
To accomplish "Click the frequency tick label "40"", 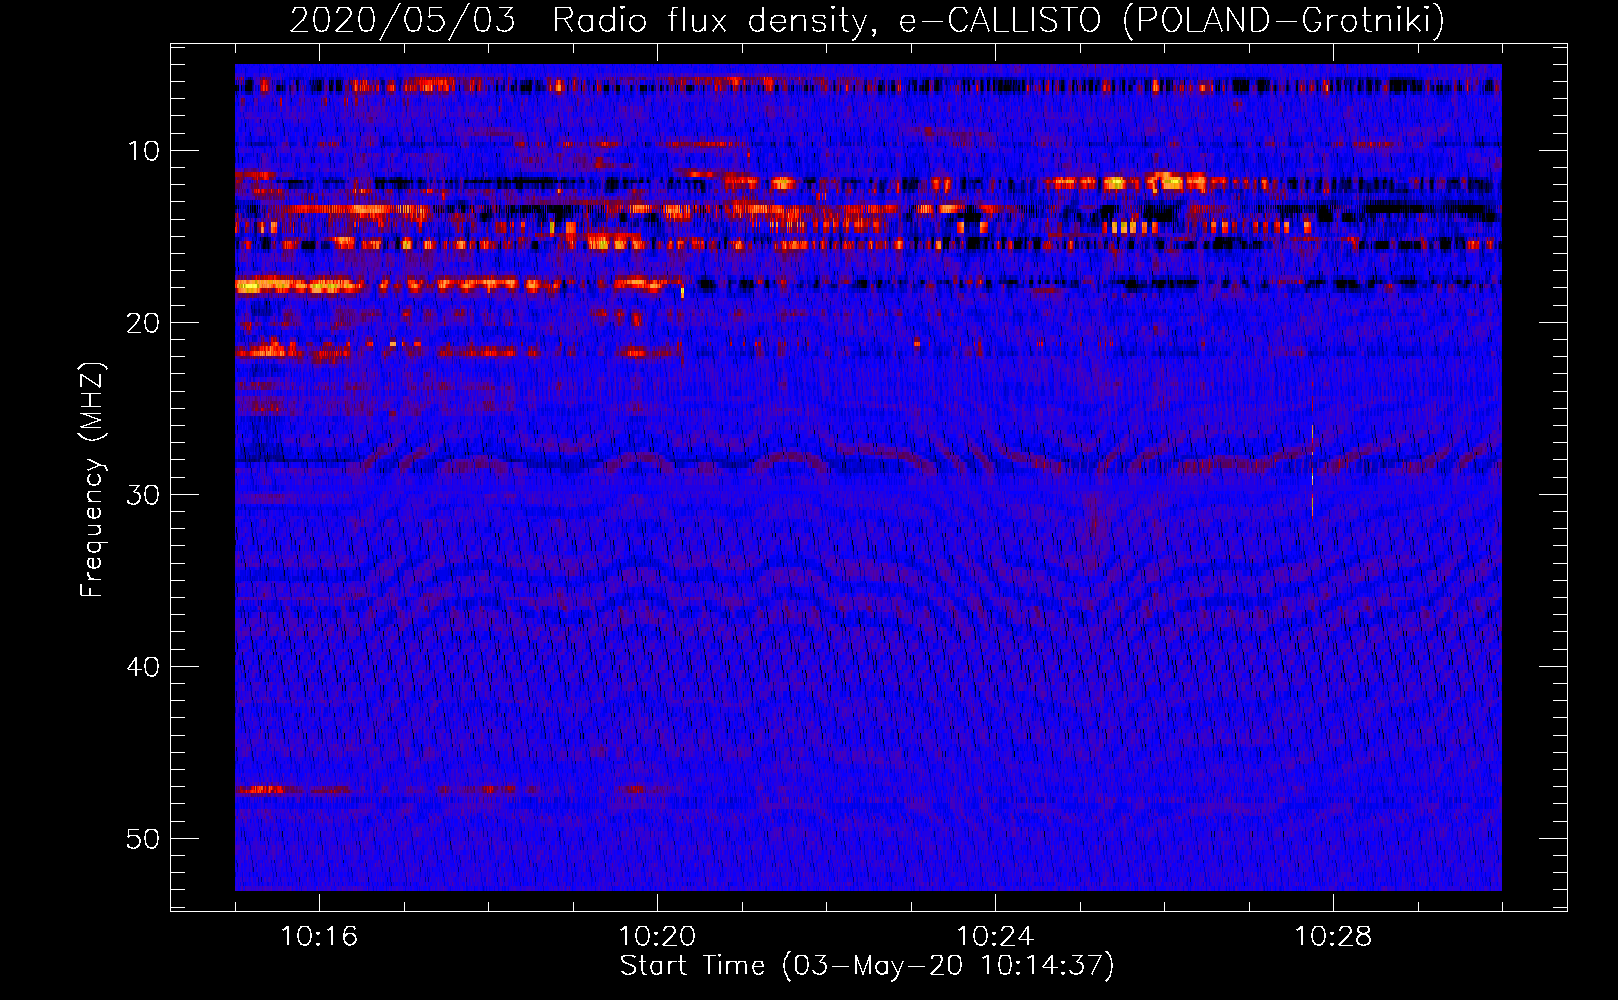I will 143,667.
